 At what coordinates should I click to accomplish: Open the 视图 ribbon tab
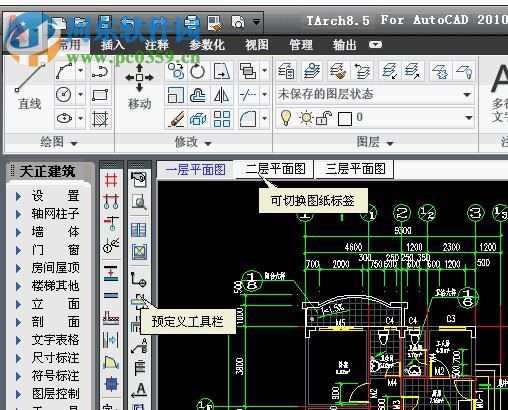[x=257, y=45]
